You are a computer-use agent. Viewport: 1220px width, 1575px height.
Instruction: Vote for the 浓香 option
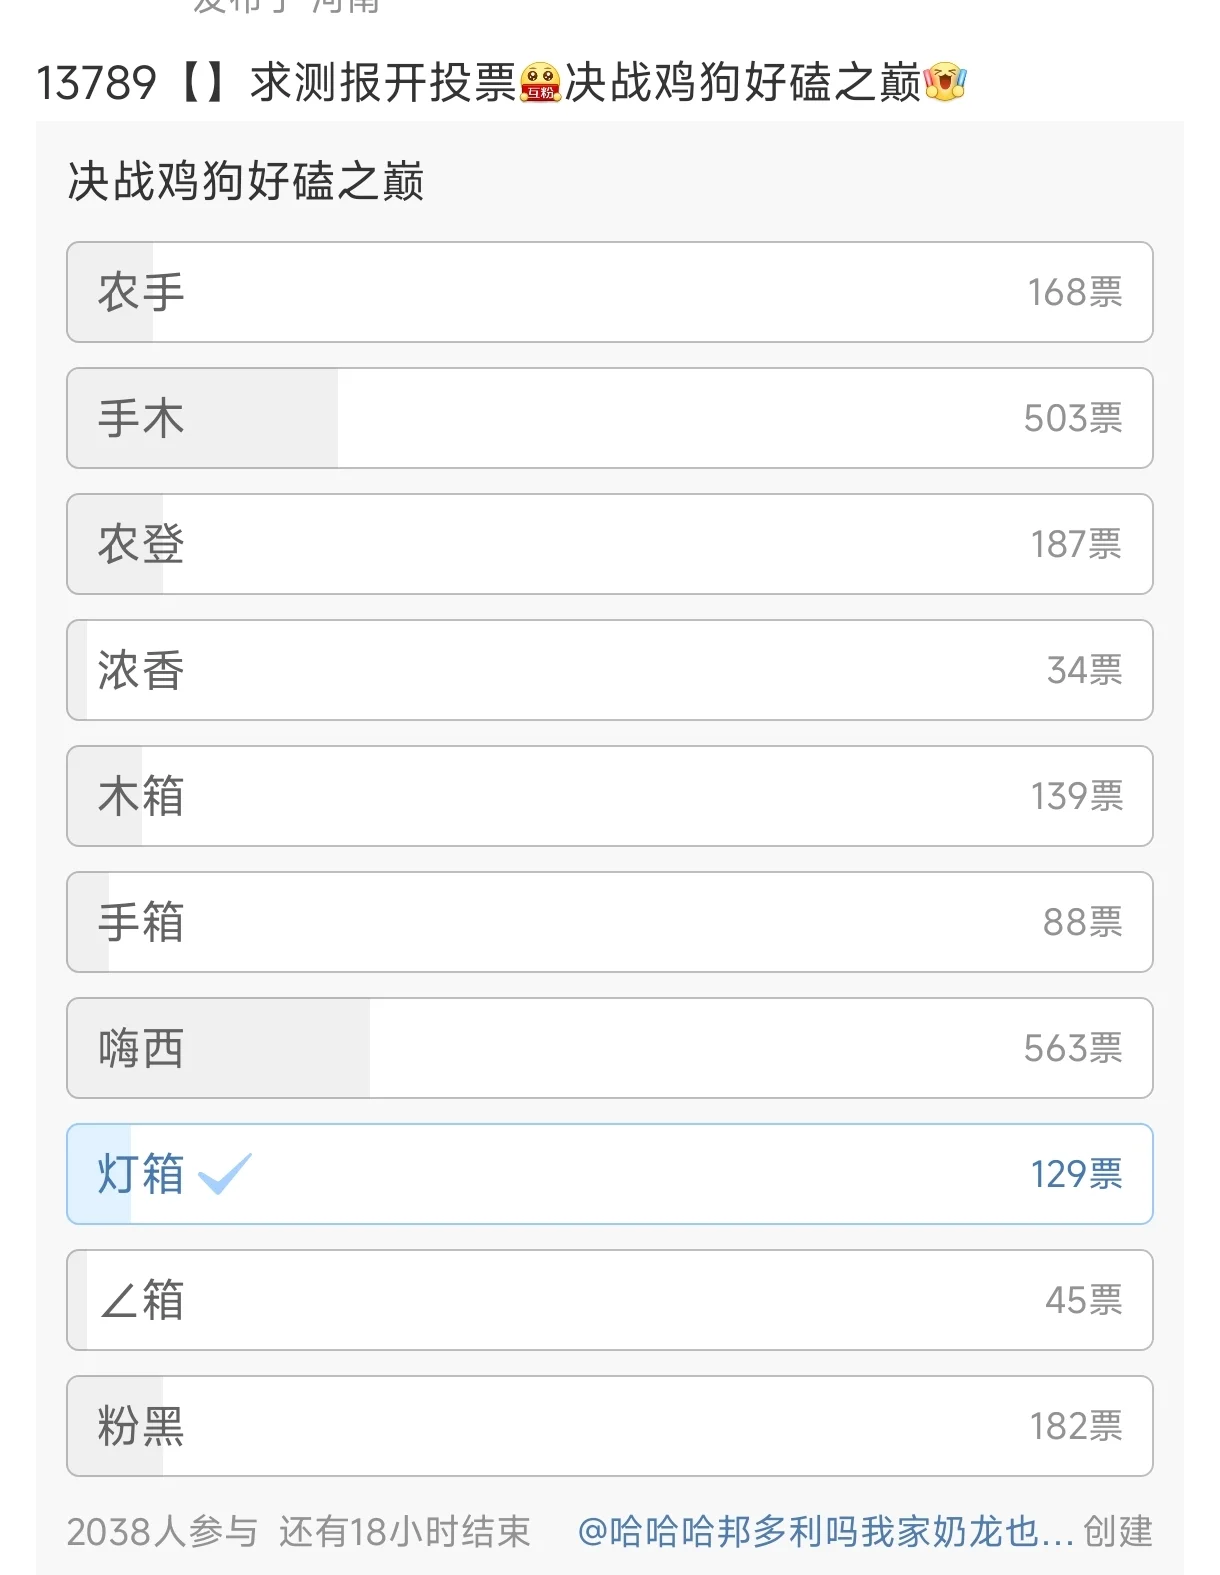(x=608, y=670)
